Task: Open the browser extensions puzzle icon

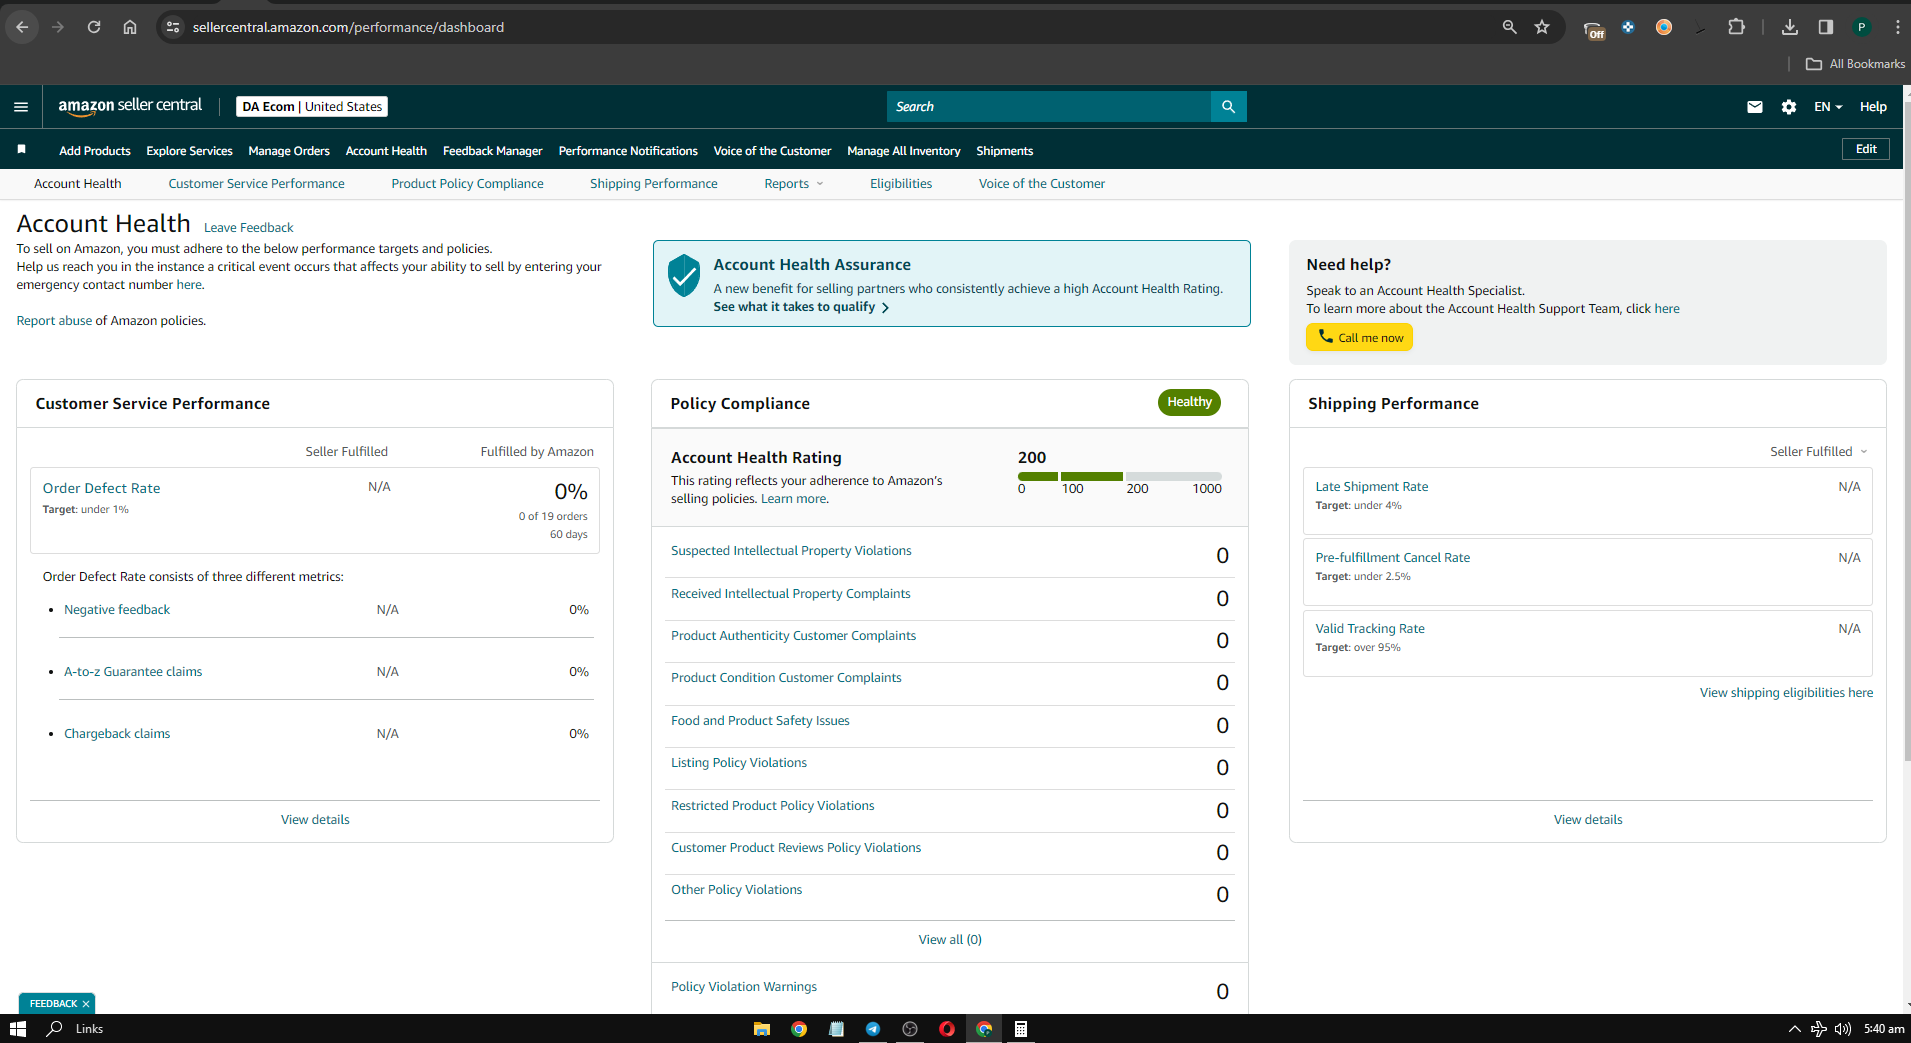Action: pos(1736,27)
